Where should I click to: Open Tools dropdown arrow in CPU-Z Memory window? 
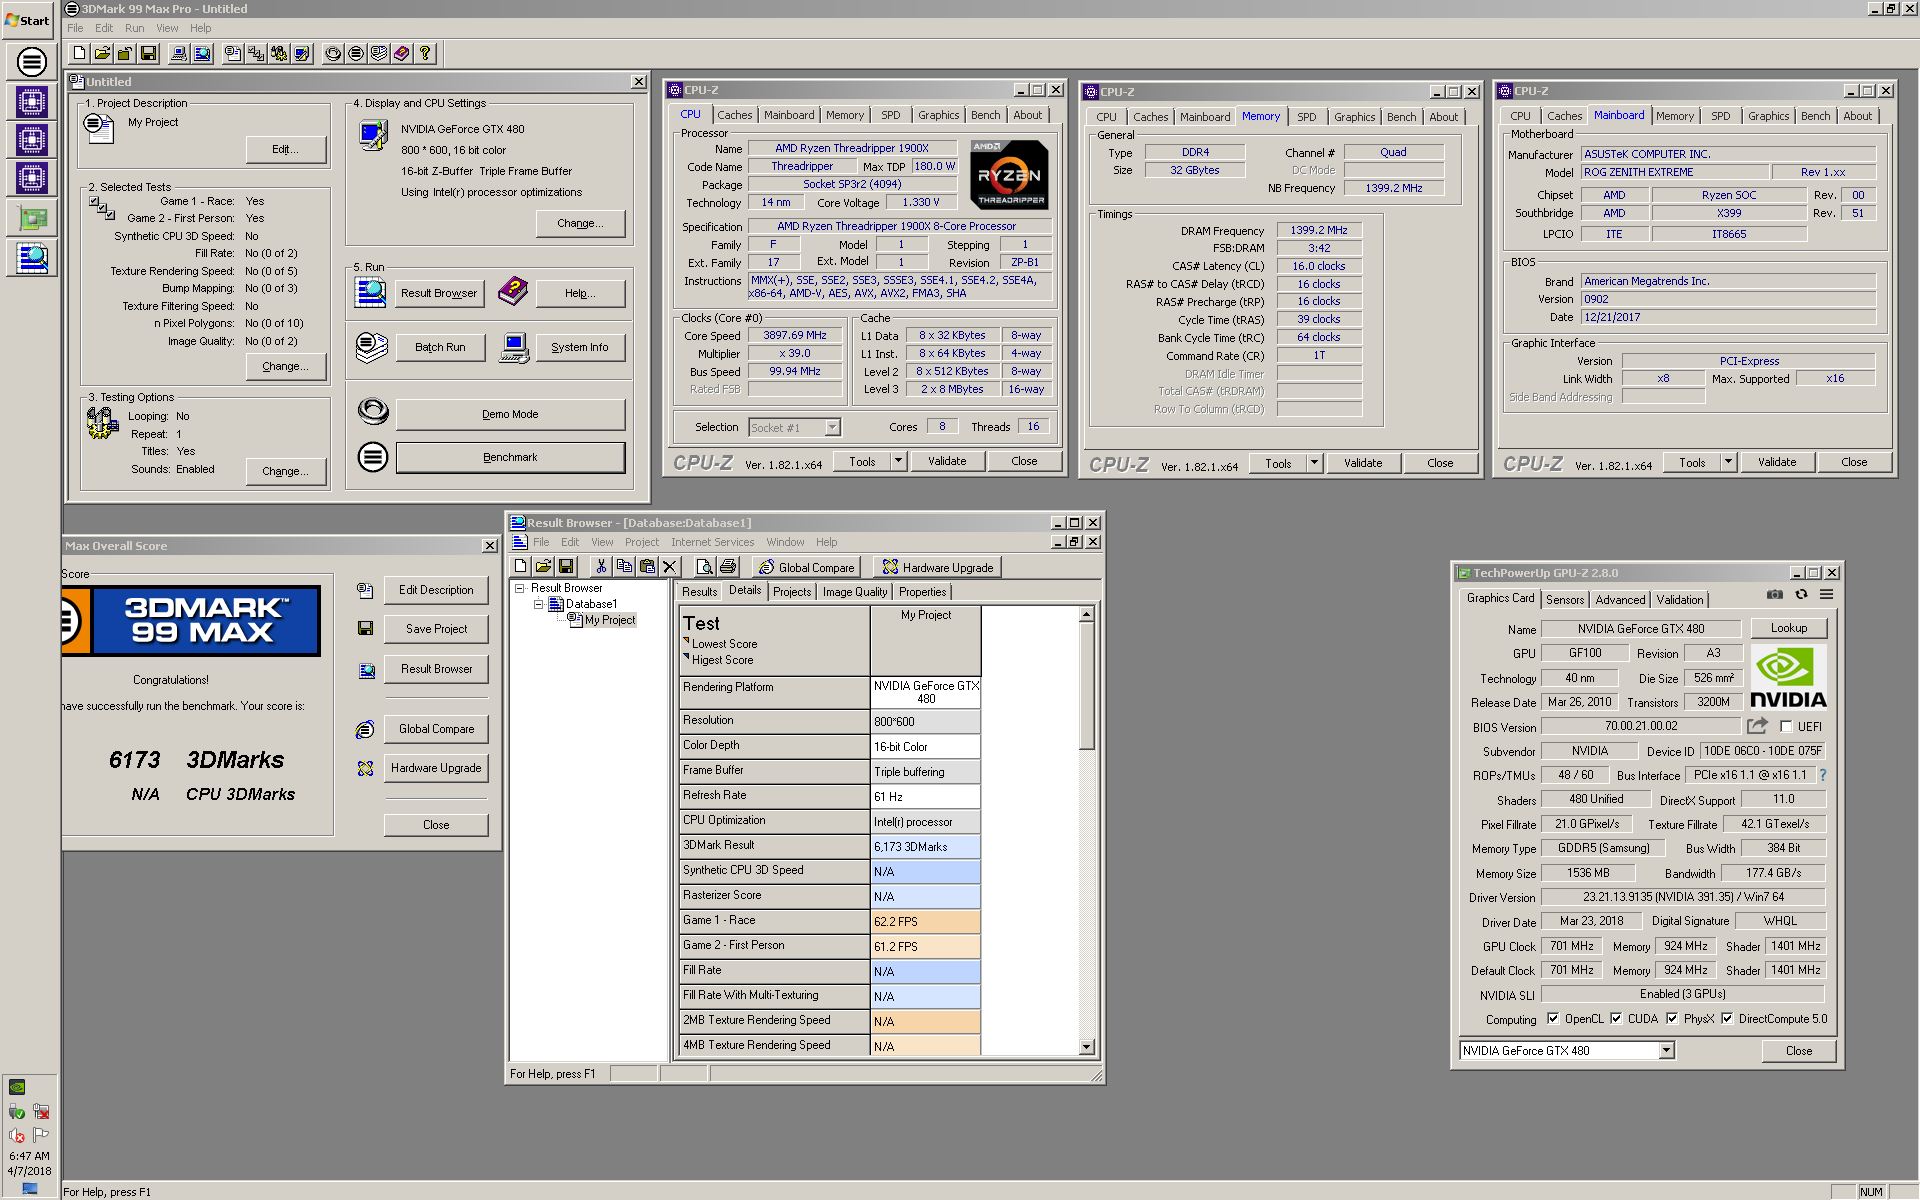pos(1314,463)
